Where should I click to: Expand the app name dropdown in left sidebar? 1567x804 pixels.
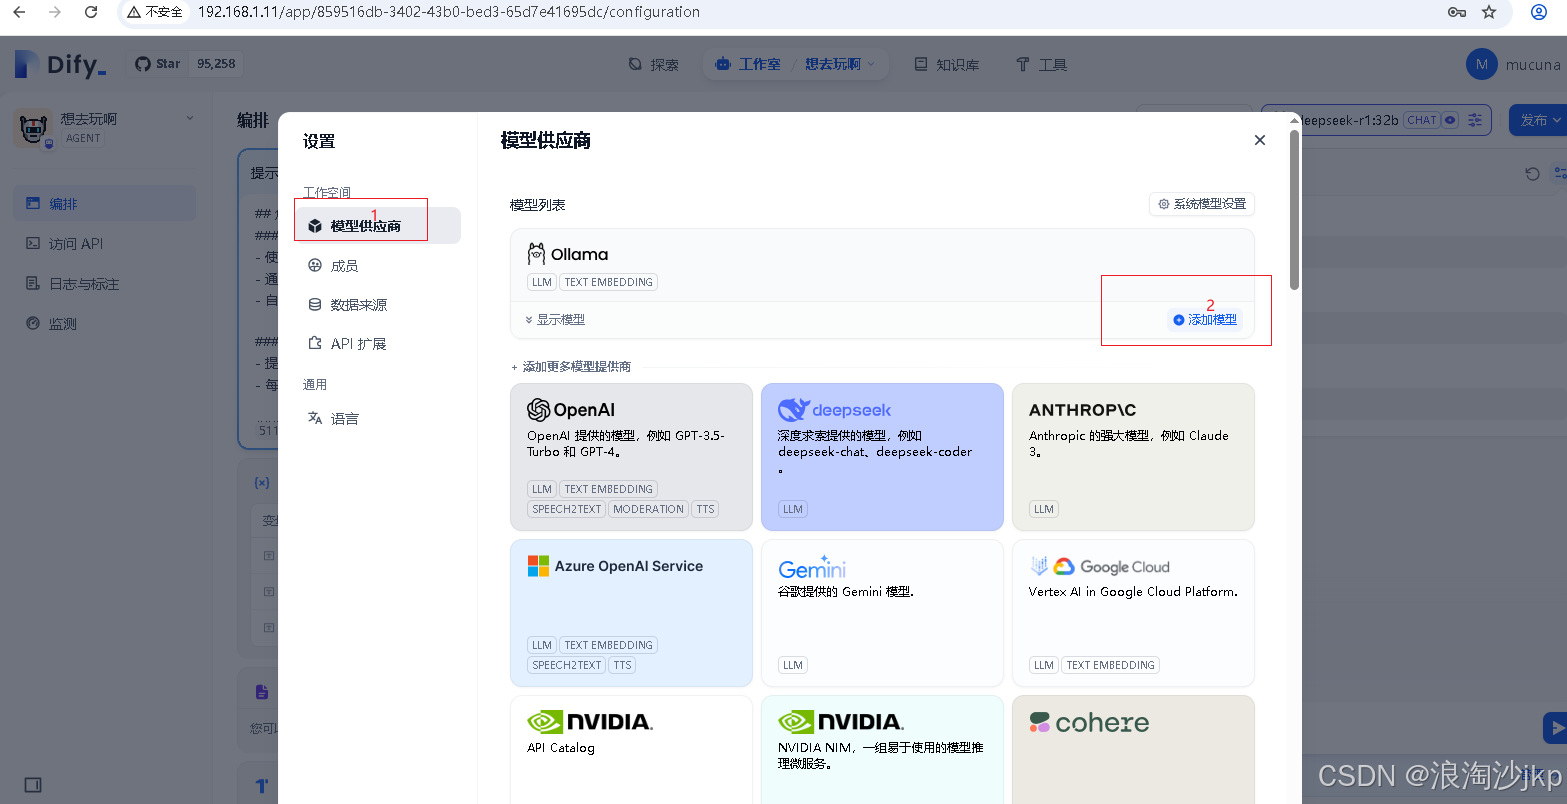coord(190,118)
